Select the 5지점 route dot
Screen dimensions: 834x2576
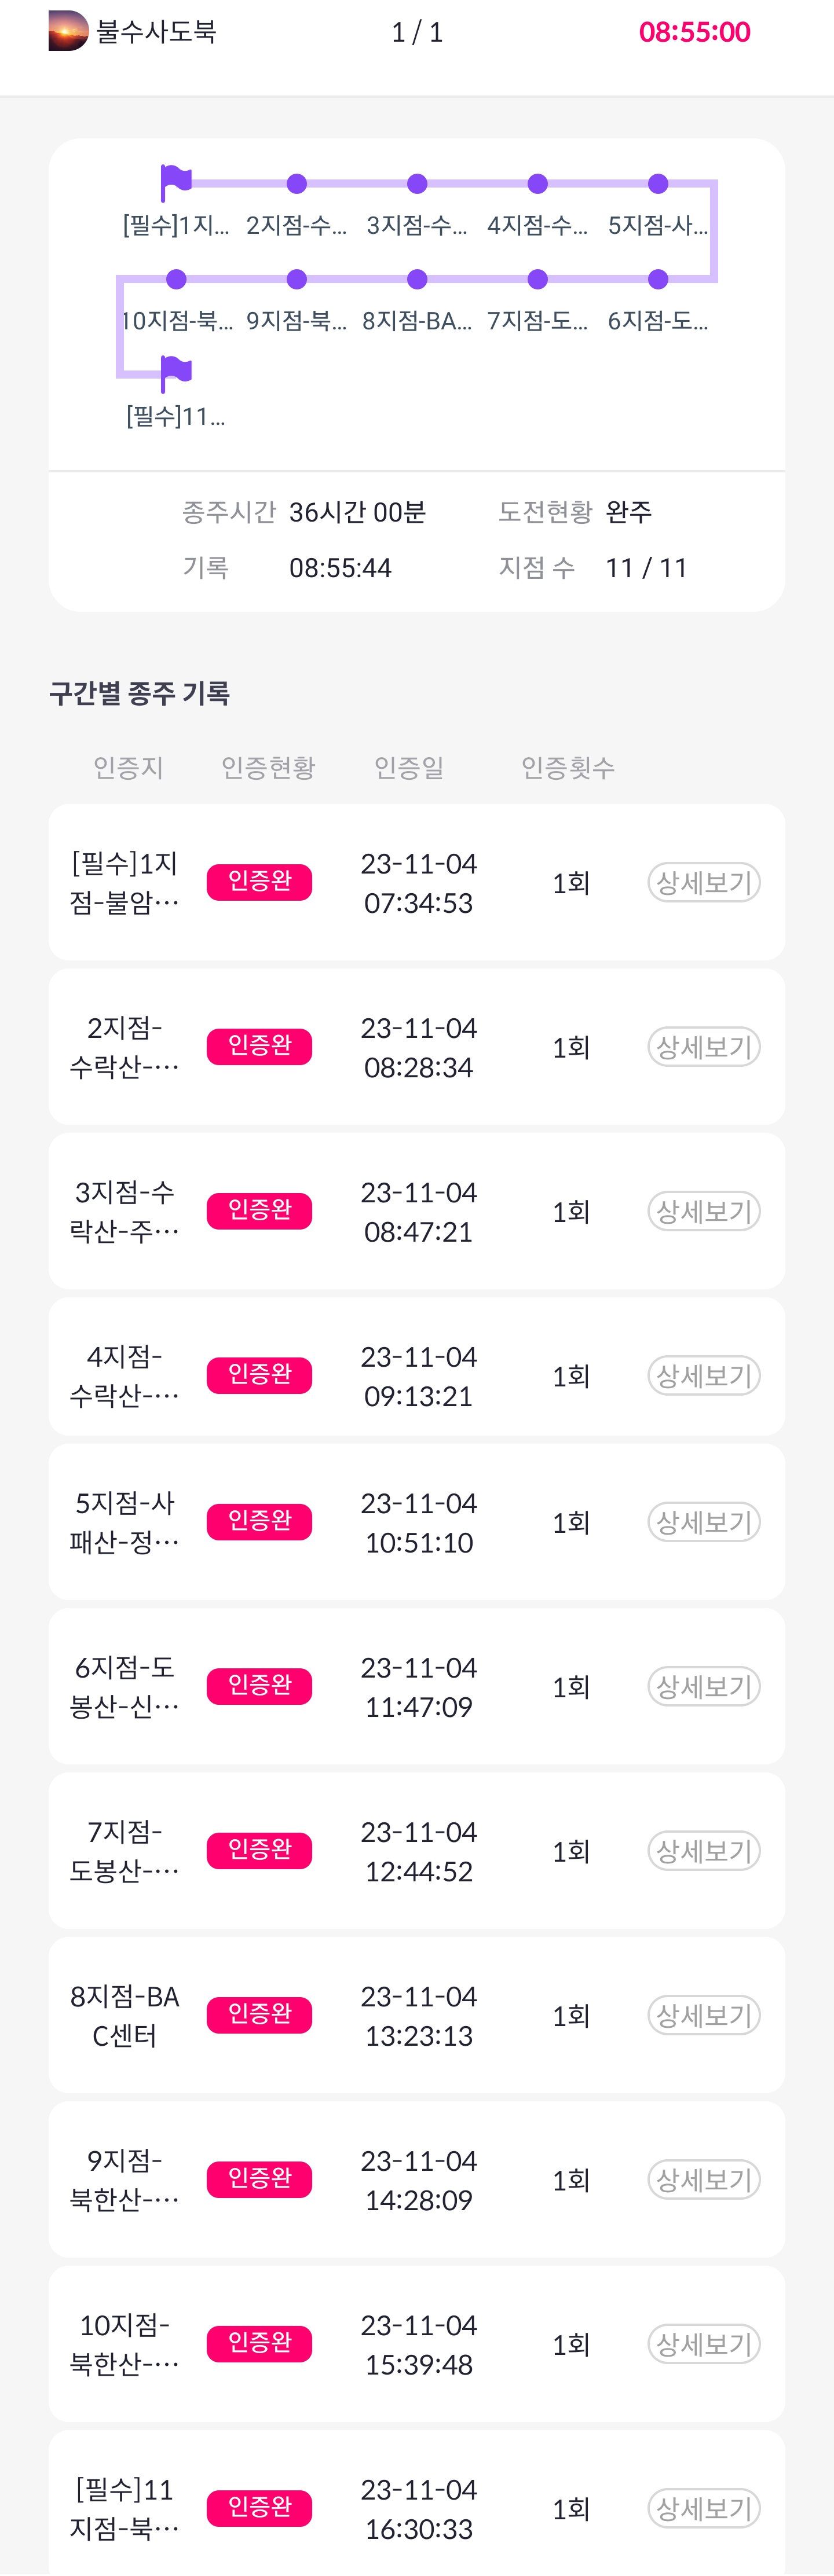coord(657,184)
